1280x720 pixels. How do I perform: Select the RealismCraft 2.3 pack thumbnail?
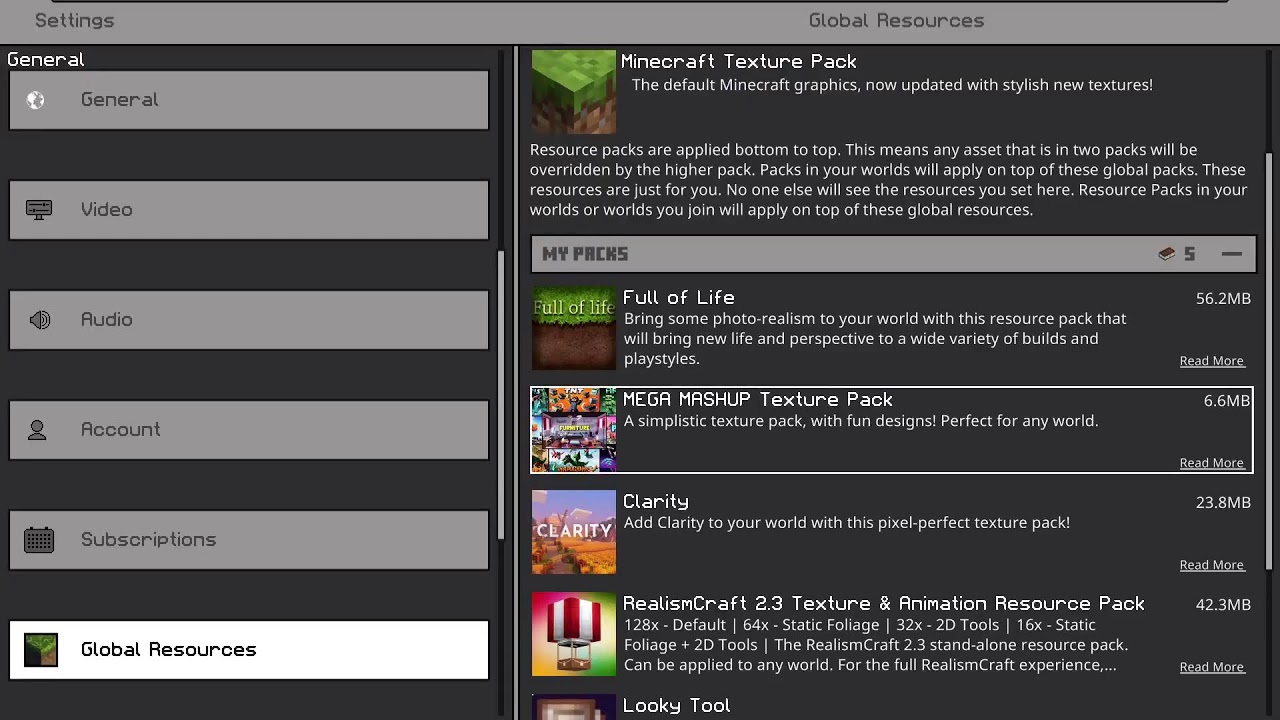(x=573, y=634)
